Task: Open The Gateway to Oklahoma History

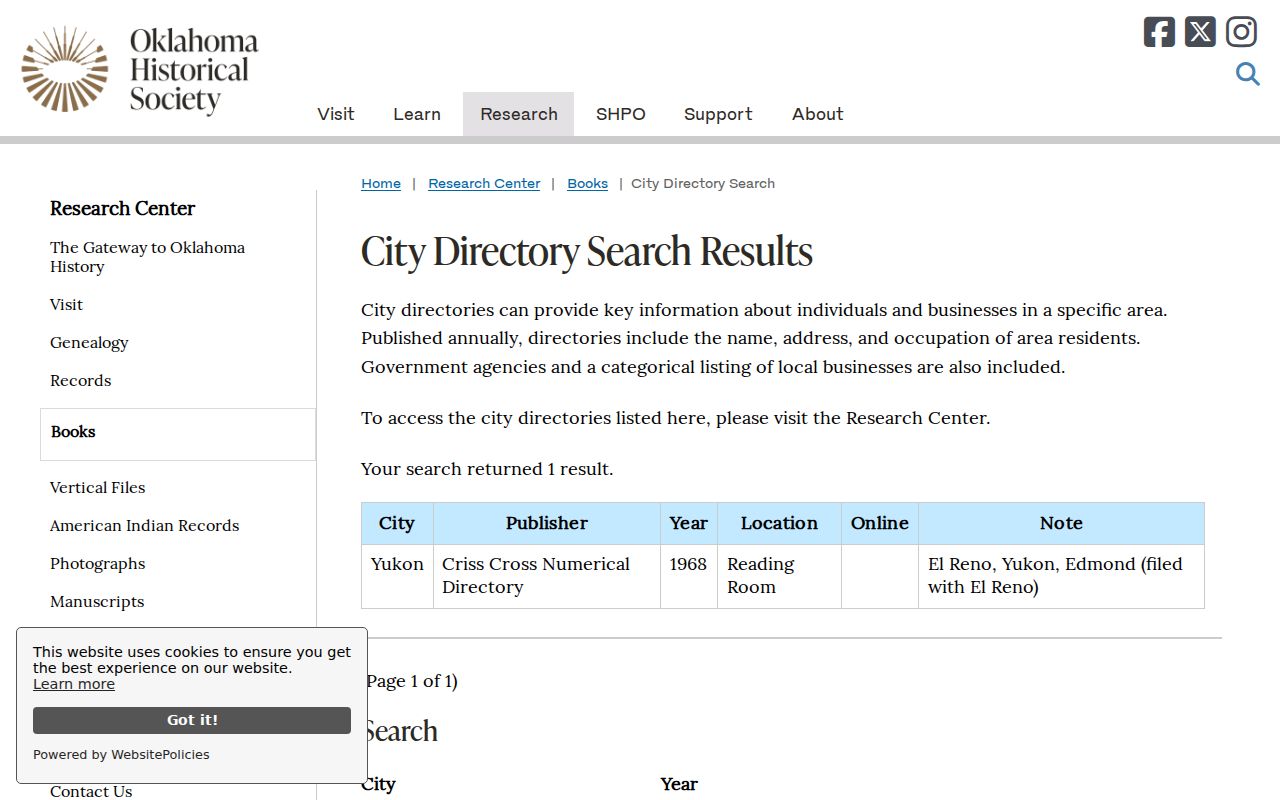Action: (147, 257)
